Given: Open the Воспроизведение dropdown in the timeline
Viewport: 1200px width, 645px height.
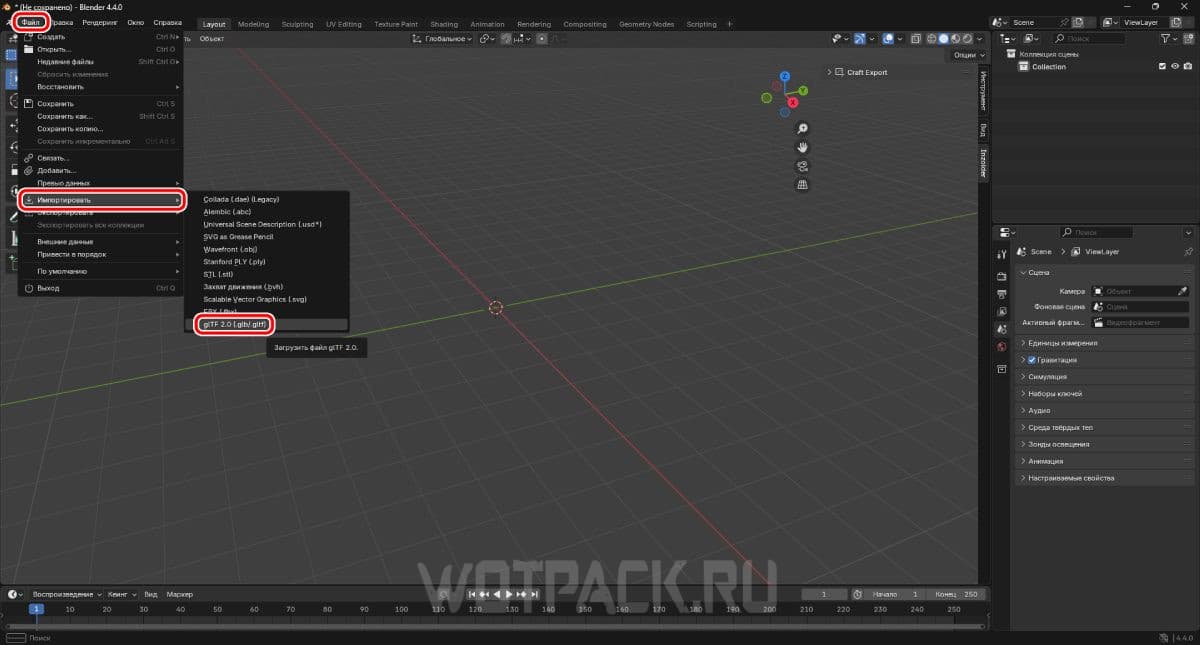Looking at the screenshot, I should click(x=66, y=594).
